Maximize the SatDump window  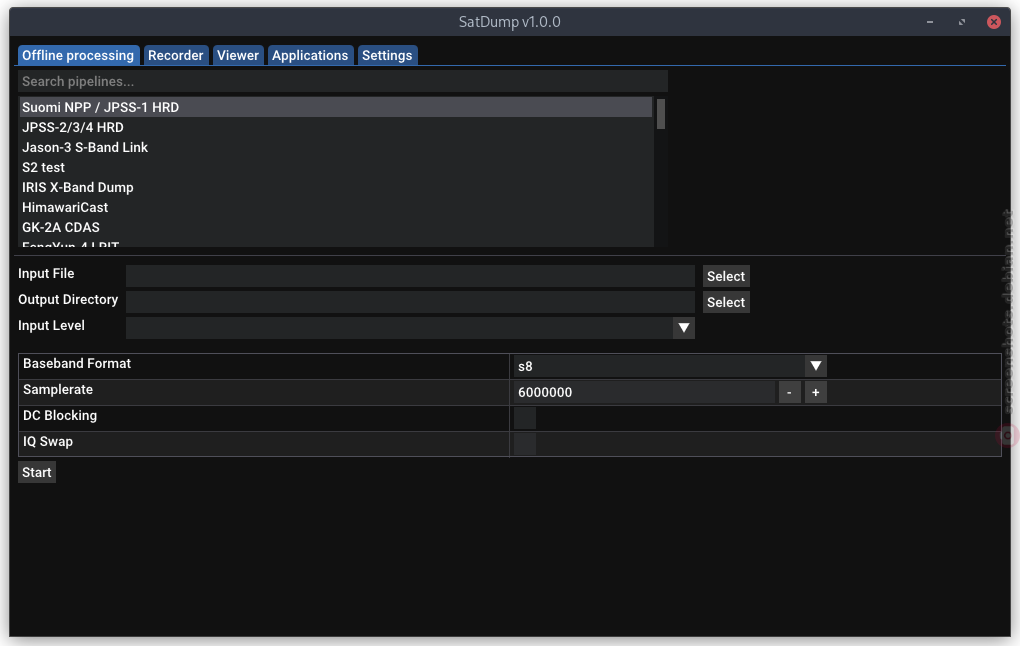click(x=962, y=22)
